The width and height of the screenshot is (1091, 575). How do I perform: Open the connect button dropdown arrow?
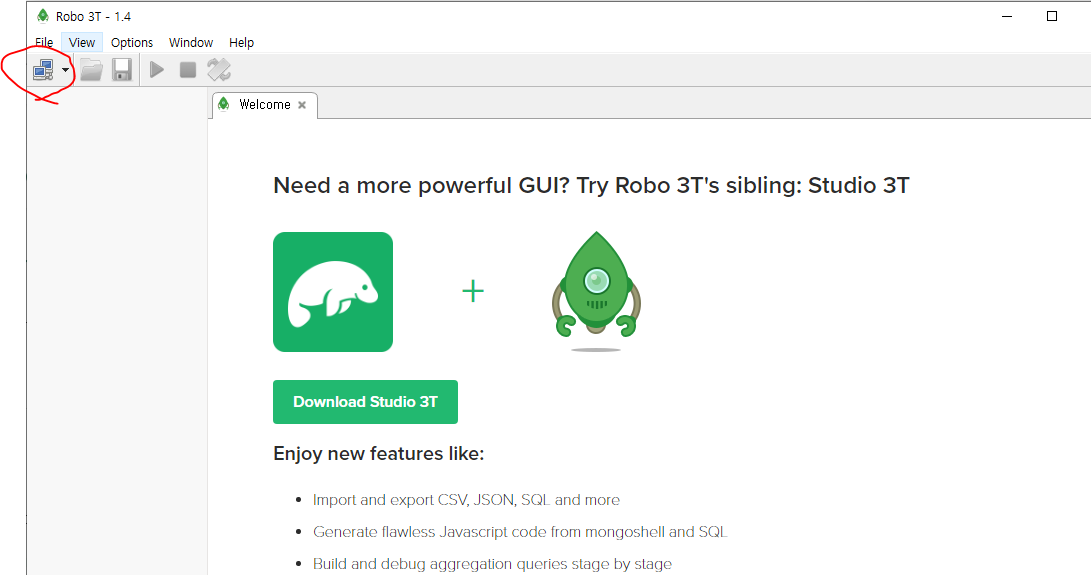click(x=65, y=70)
